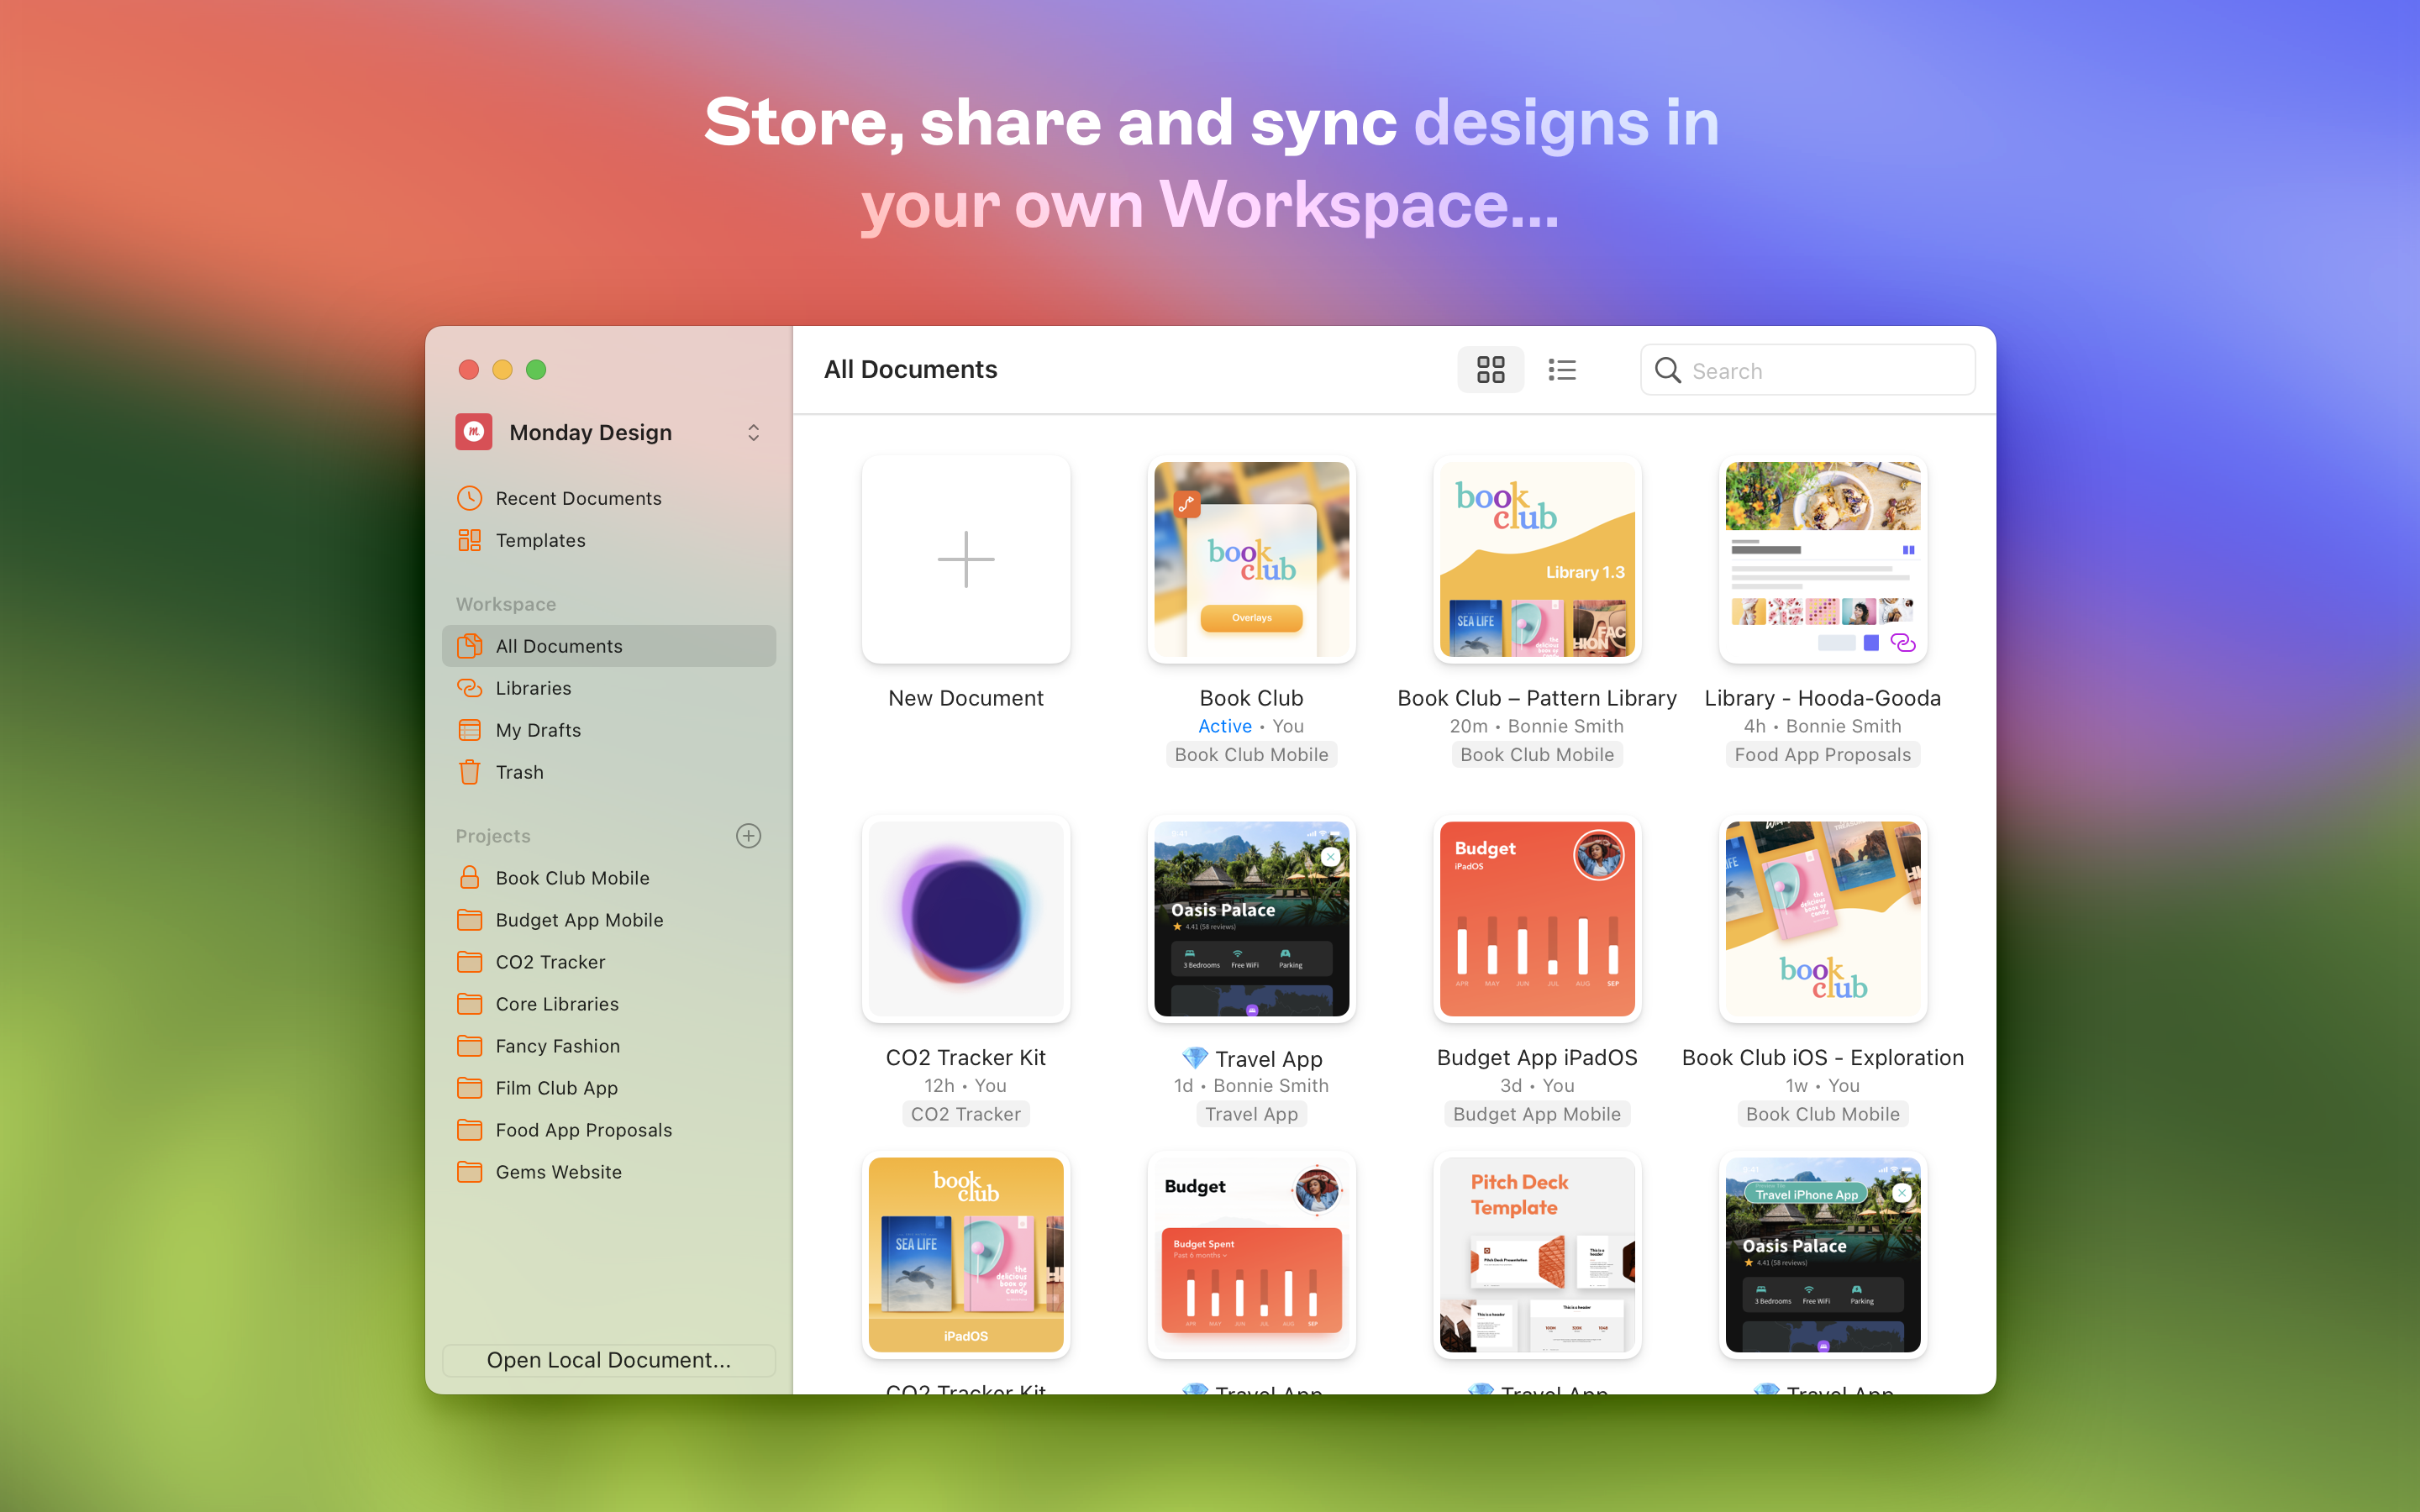This screenshot has height=1512, width=2420.
Task: Add a new project with plus icon
Action: 748,836
